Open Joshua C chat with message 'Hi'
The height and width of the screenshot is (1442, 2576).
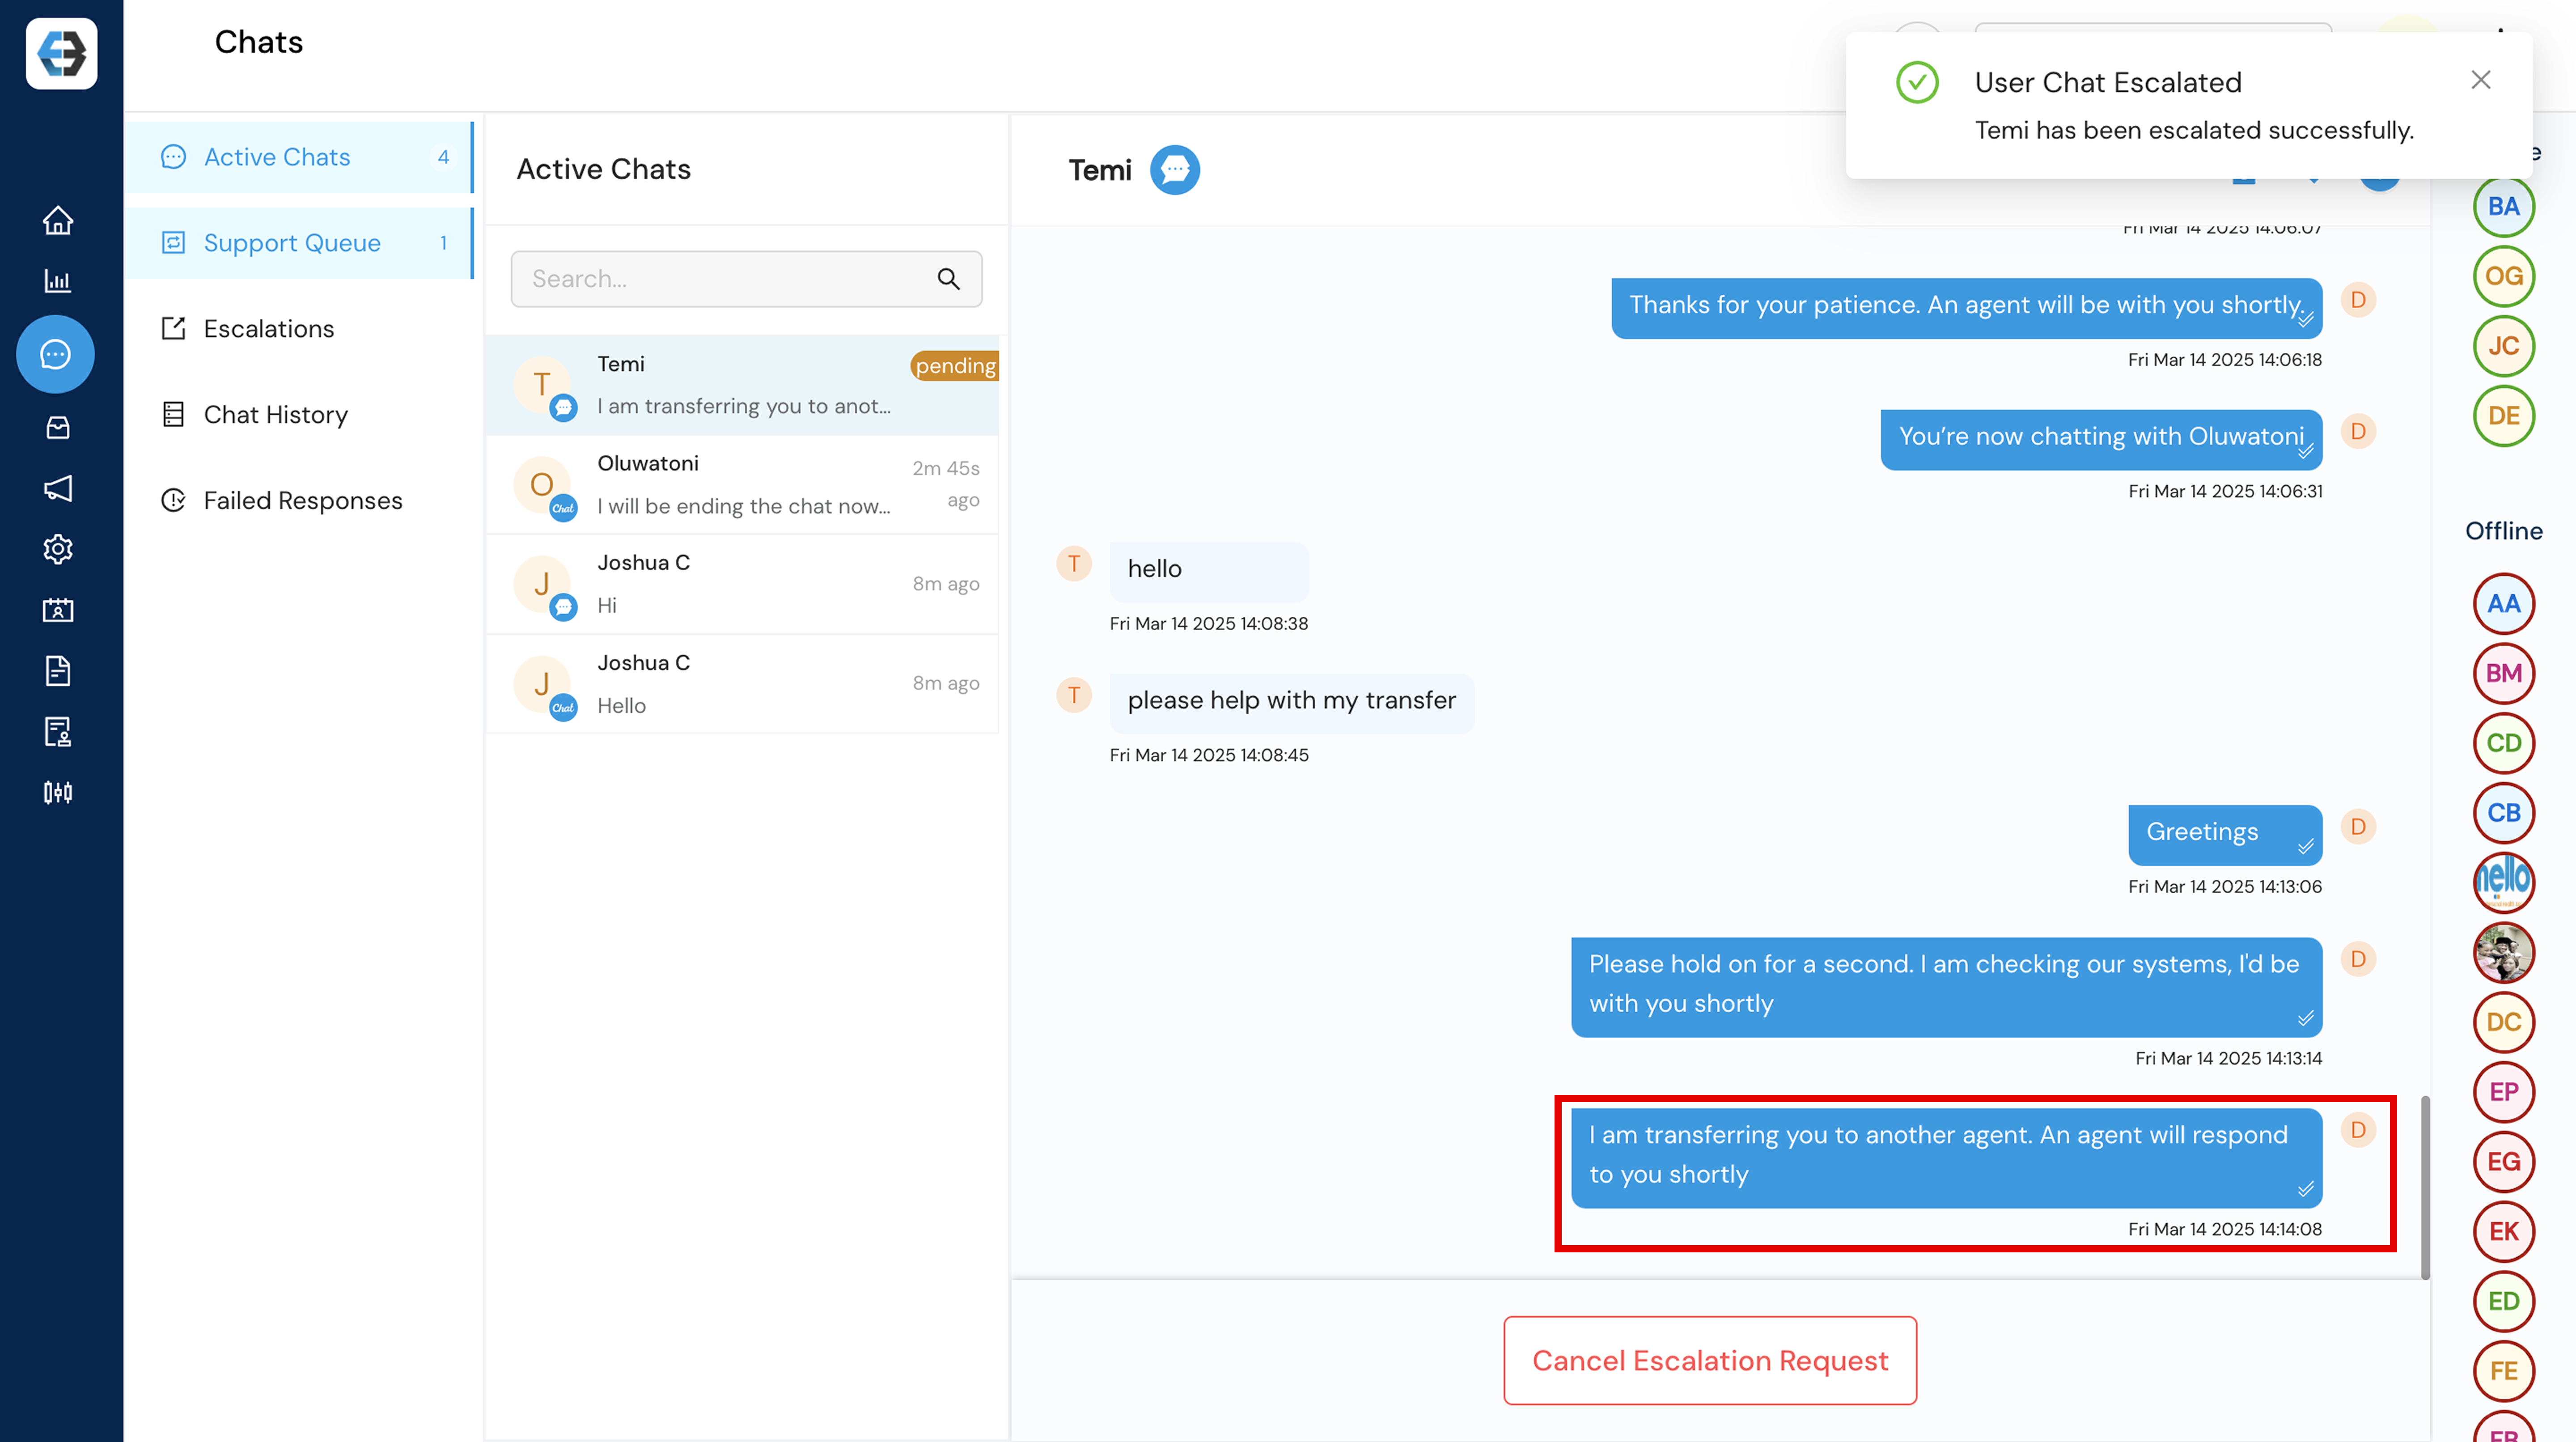tap(742, 584)
